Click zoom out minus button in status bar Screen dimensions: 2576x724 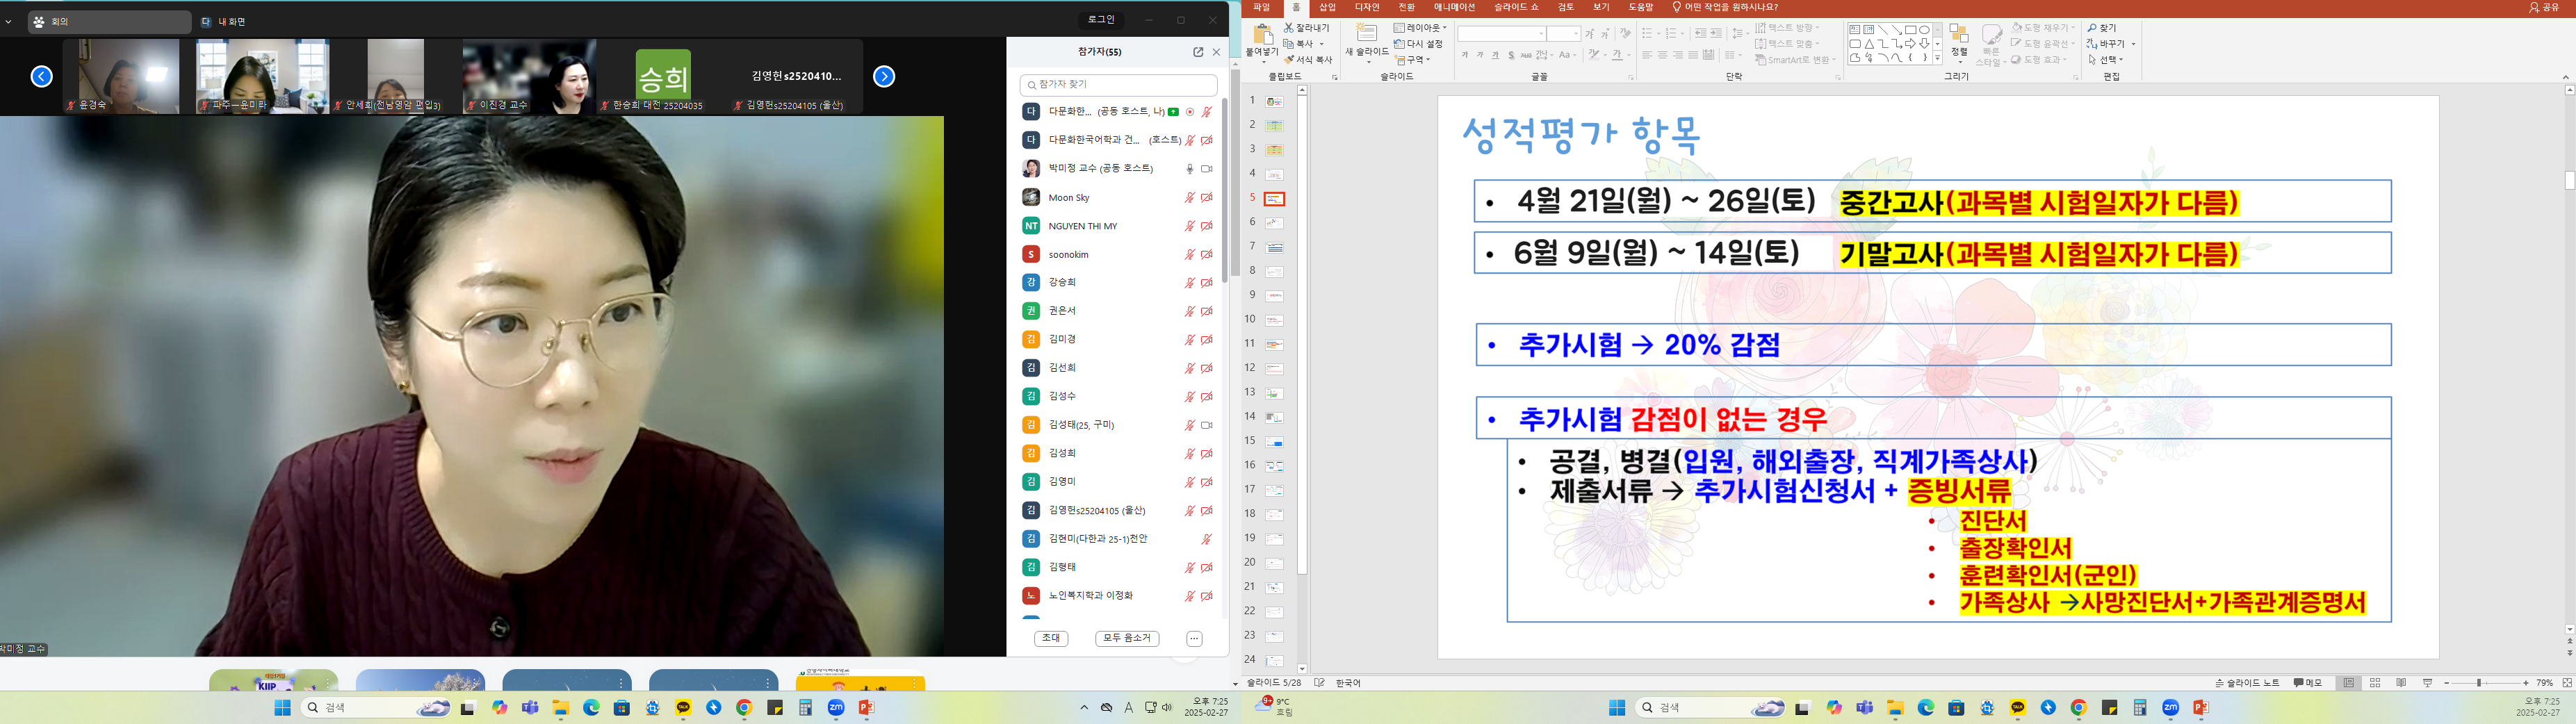2447,683
